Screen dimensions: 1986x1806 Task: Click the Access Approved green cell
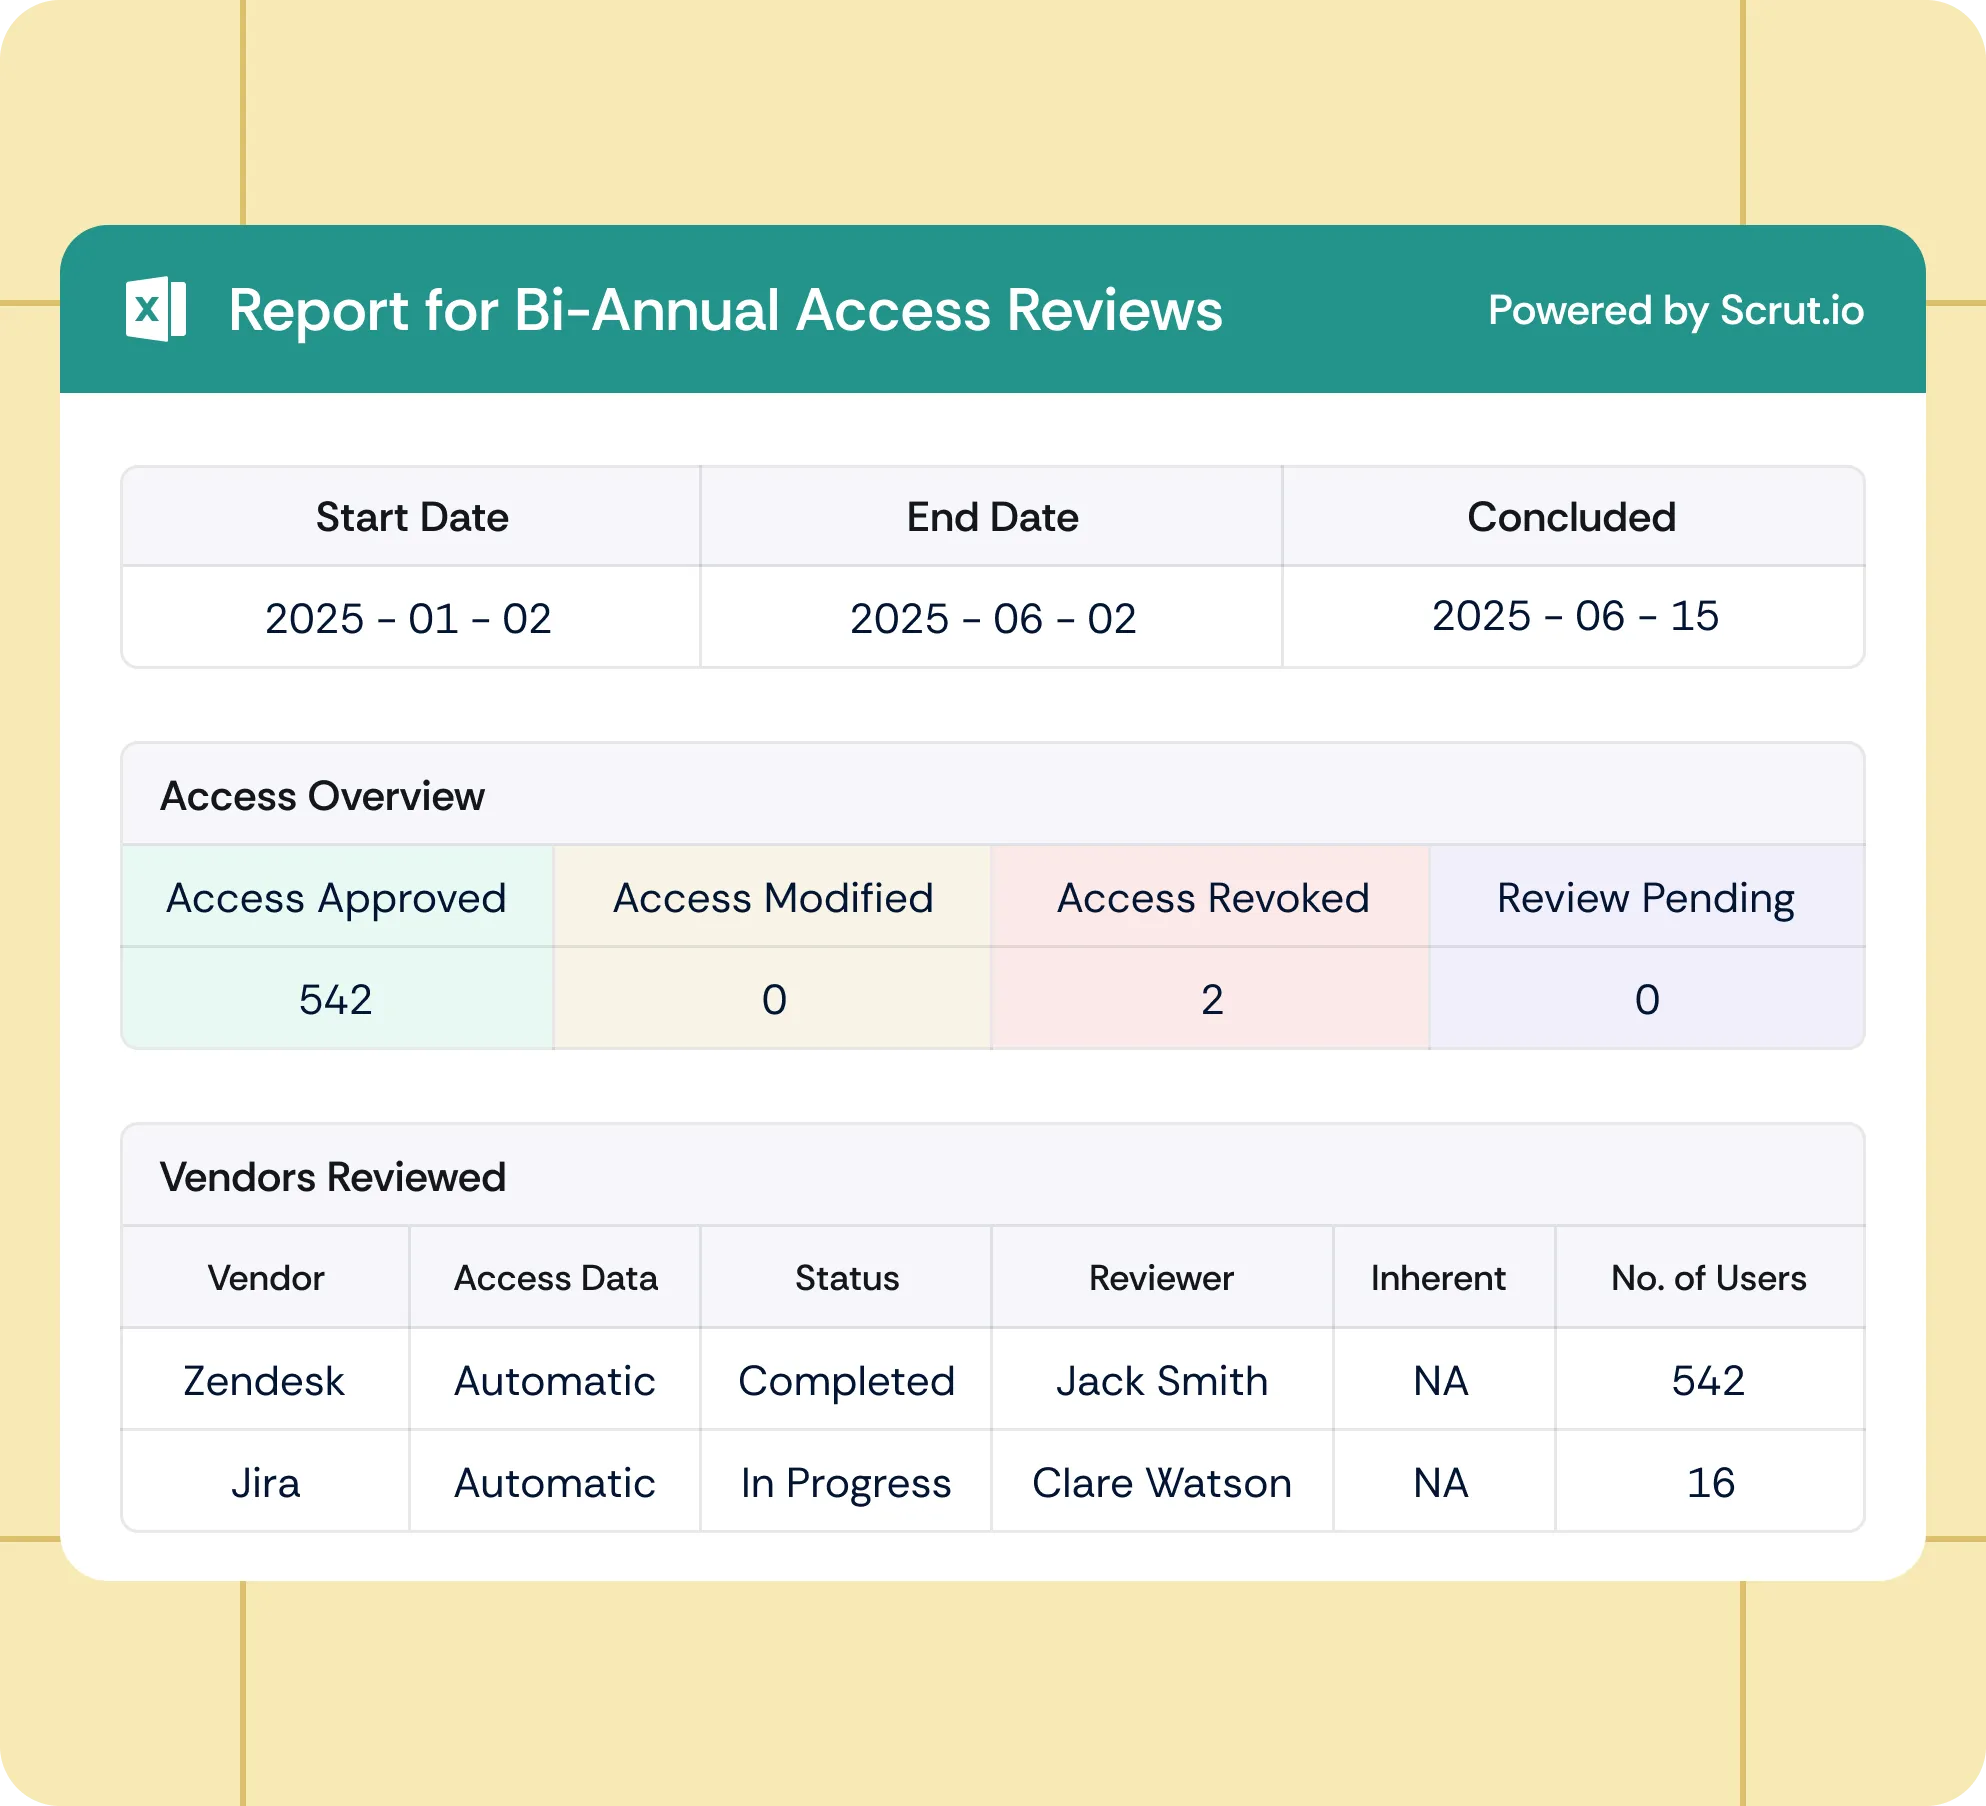(x=336, y=898)
